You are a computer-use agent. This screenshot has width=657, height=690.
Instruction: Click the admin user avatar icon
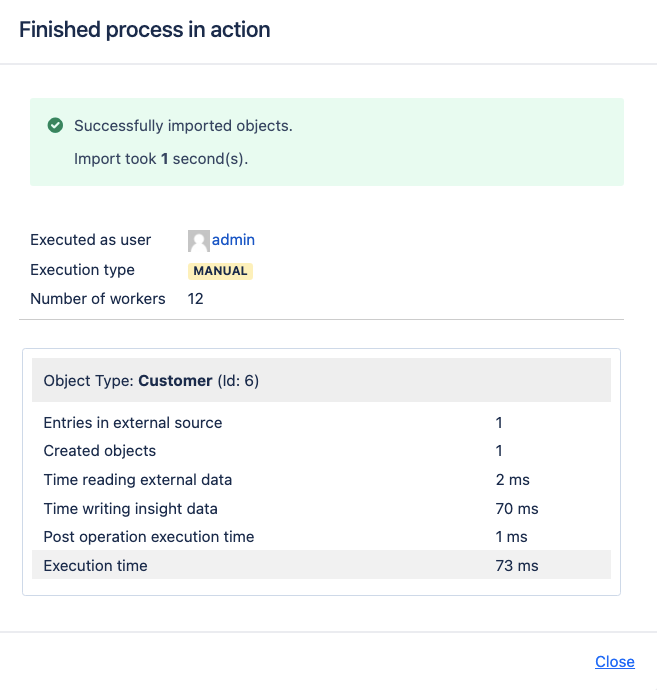(198, 240)
